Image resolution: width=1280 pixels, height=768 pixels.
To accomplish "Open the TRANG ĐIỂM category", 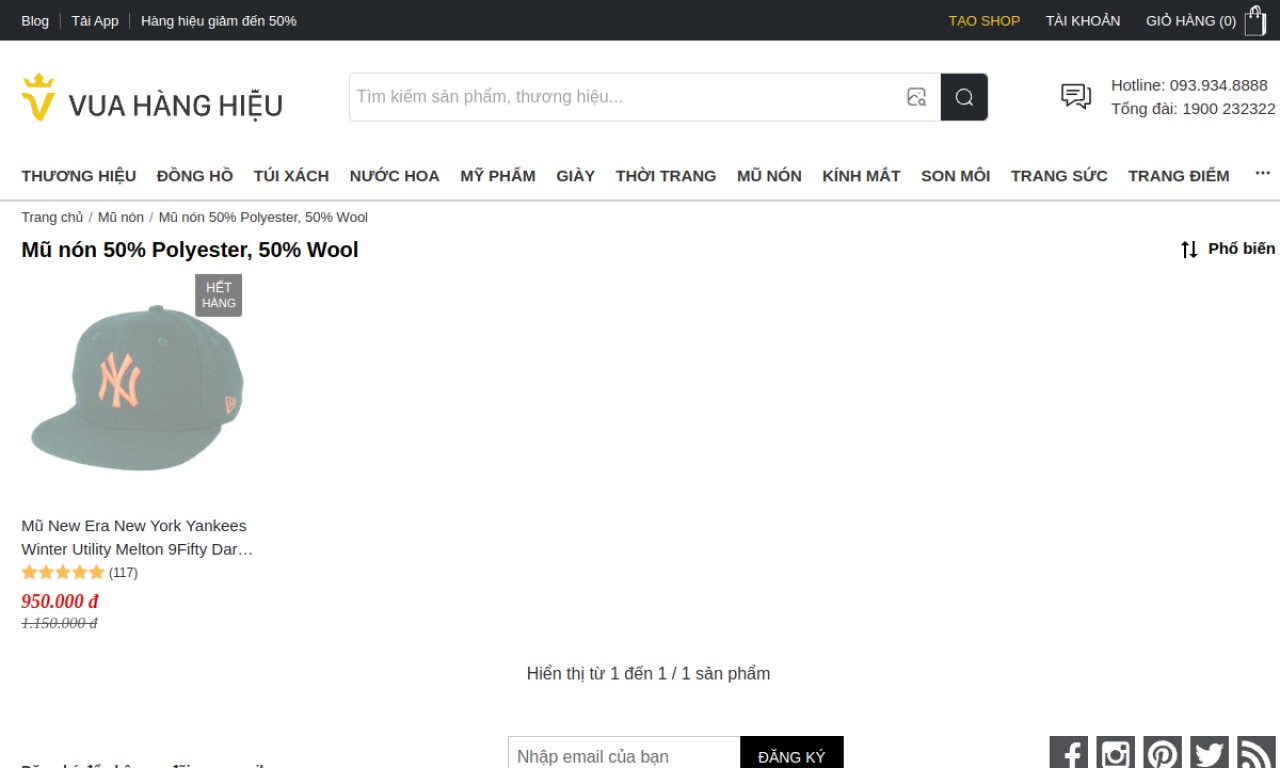I will pos(1179,176).
